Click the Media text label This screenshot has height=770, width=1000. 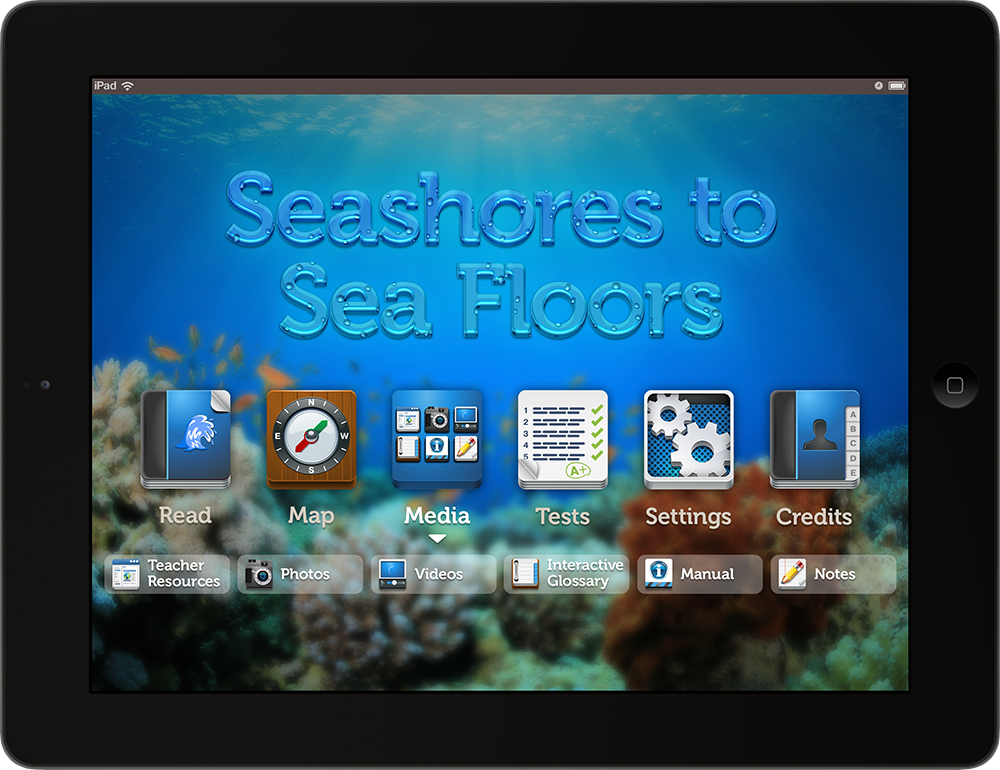click(437, 516)
